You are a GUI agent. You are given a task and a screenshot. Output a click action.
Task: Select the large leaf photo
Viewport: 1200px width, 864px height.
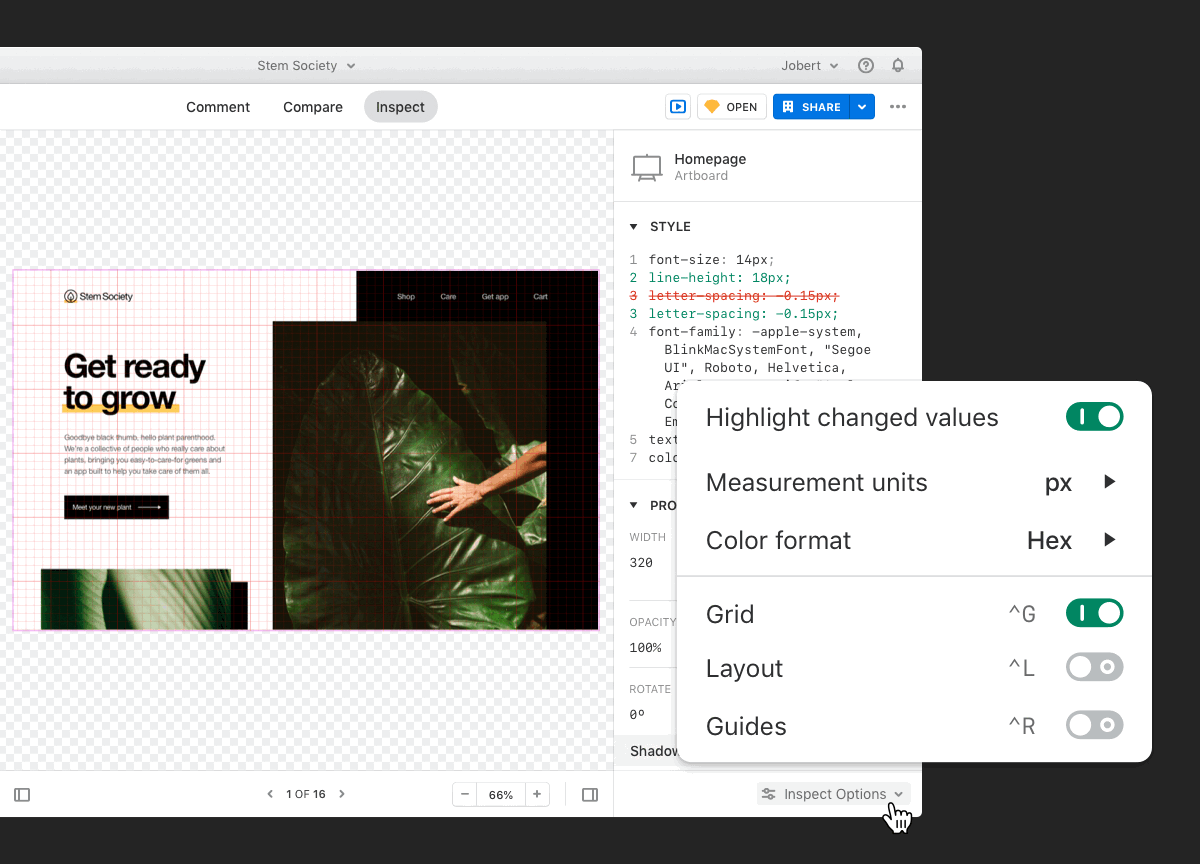coord(409,475)
